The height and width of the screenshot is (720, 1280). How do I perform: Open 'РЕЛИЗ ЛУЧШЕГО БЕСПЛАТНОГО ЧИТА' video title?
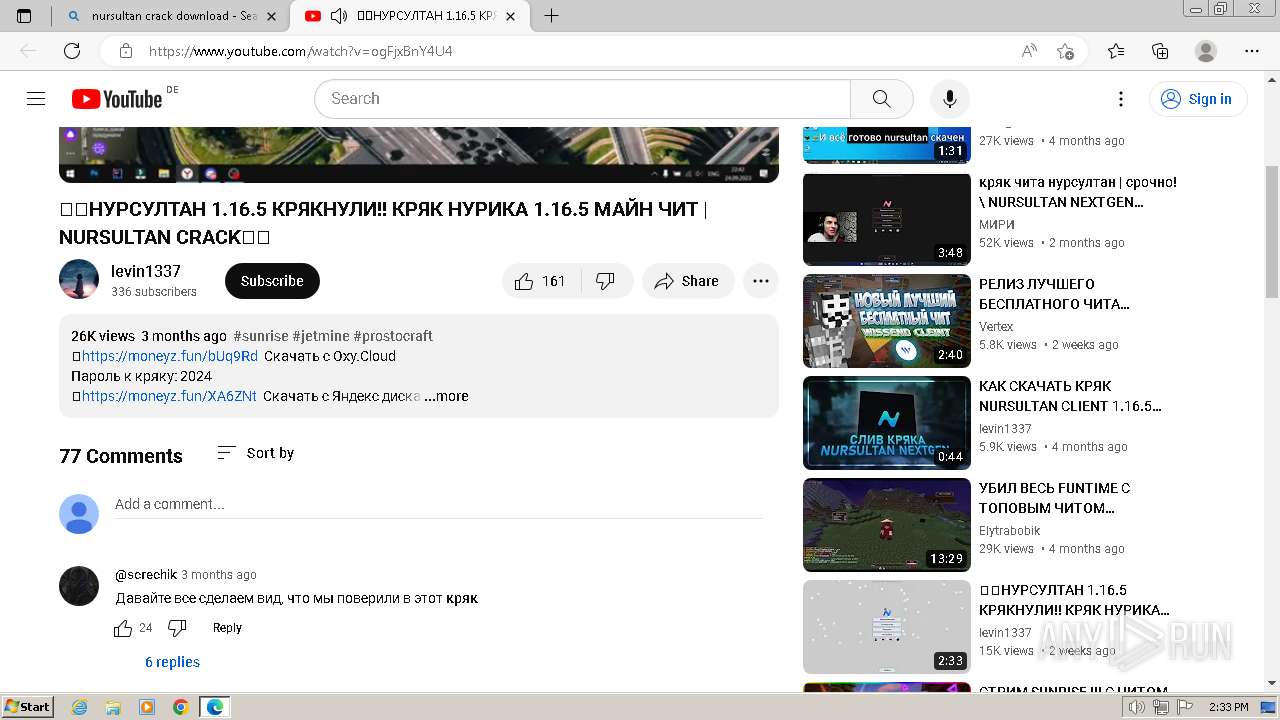pyautogui.click(x=1054, y=294)
